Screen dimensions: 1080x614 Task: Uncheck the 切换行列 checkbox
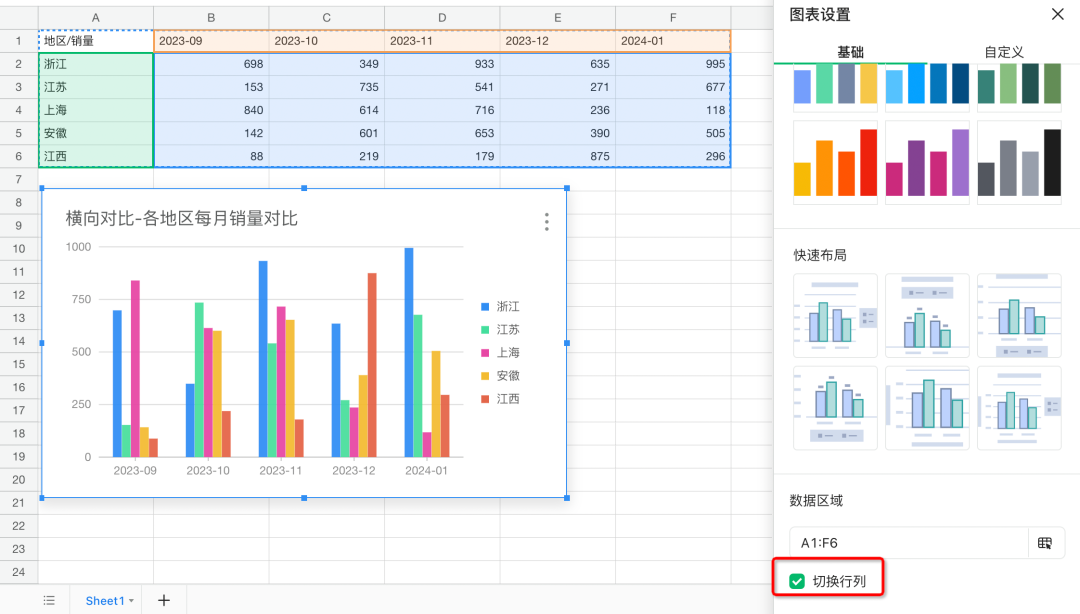click(x=797, y=581)
